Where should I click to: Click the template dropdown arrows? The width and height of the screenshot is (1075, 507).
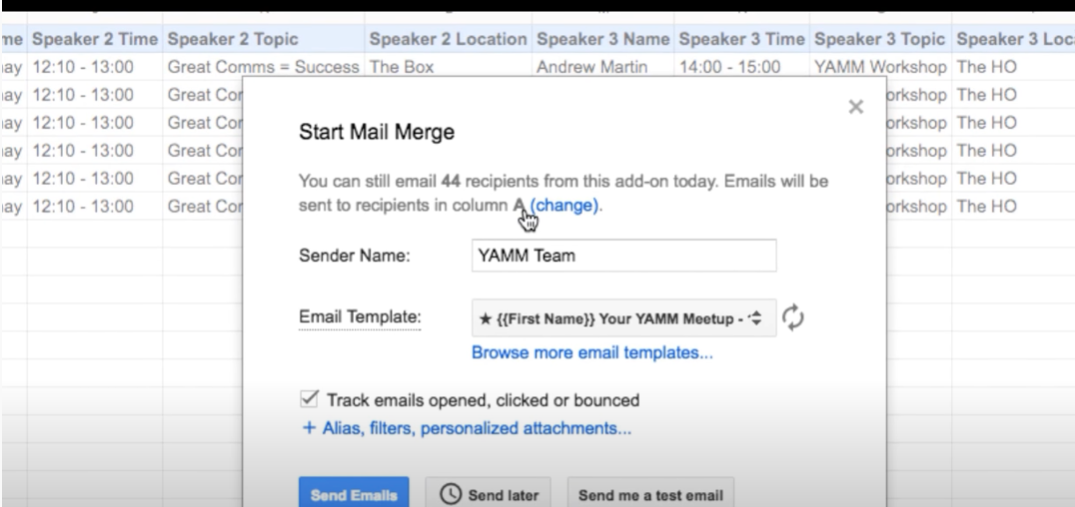(x=756, y=318)
